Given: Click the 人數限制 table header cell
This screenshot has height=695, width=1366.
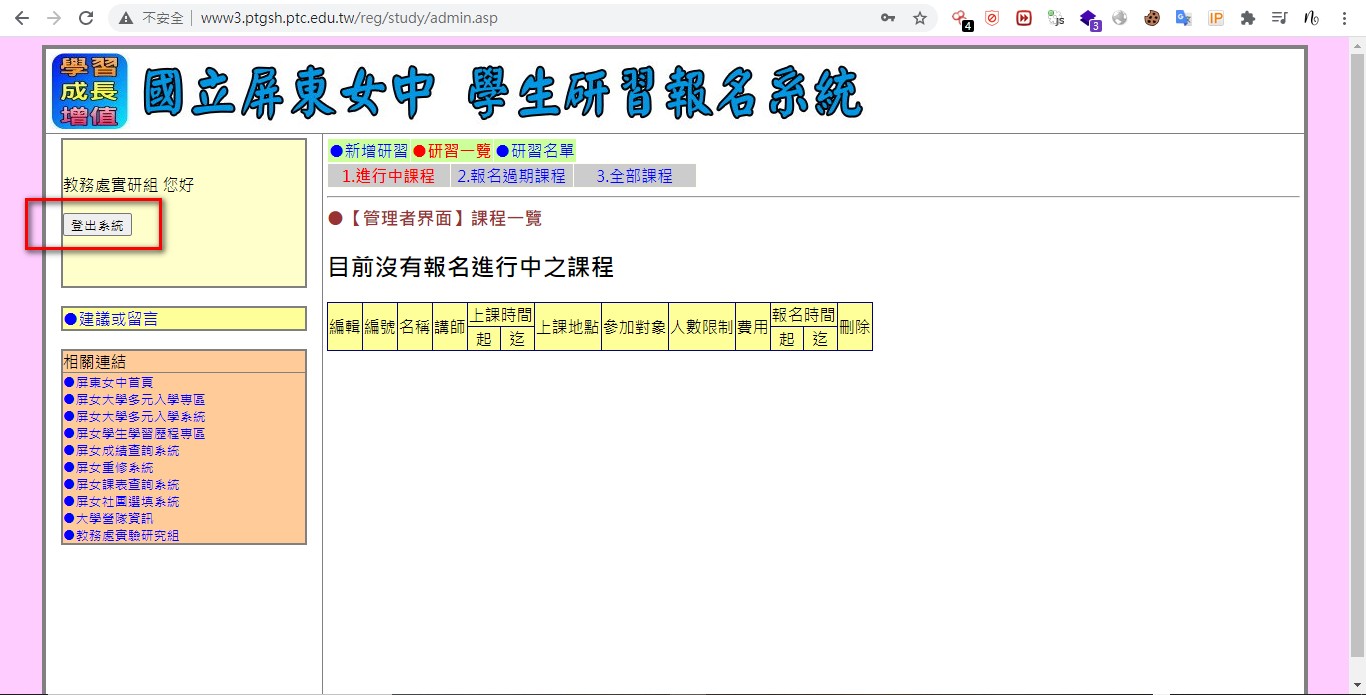Looking at the screenshot, I should click(x=701, y=326).
